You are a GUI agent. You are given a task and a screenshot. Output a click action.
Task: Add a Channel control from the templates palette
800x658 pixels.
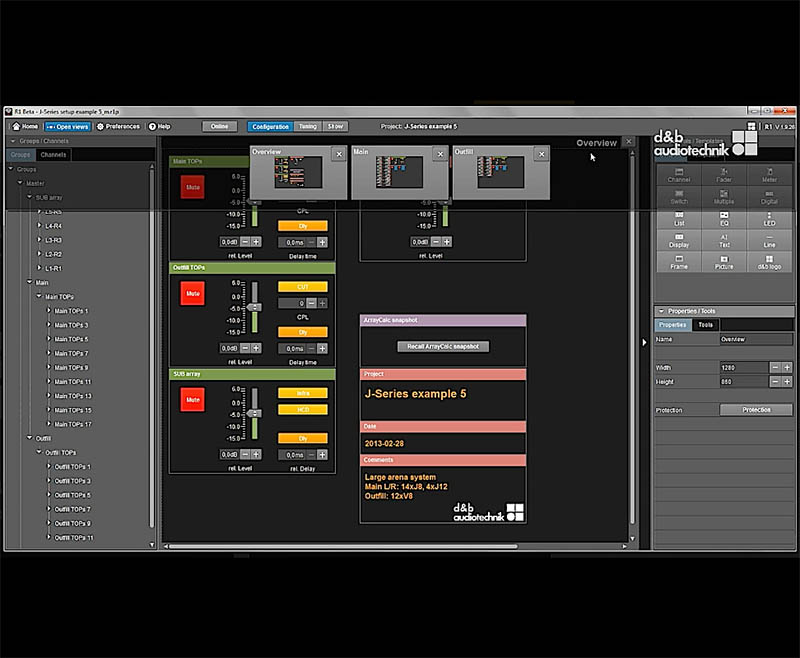679,175
